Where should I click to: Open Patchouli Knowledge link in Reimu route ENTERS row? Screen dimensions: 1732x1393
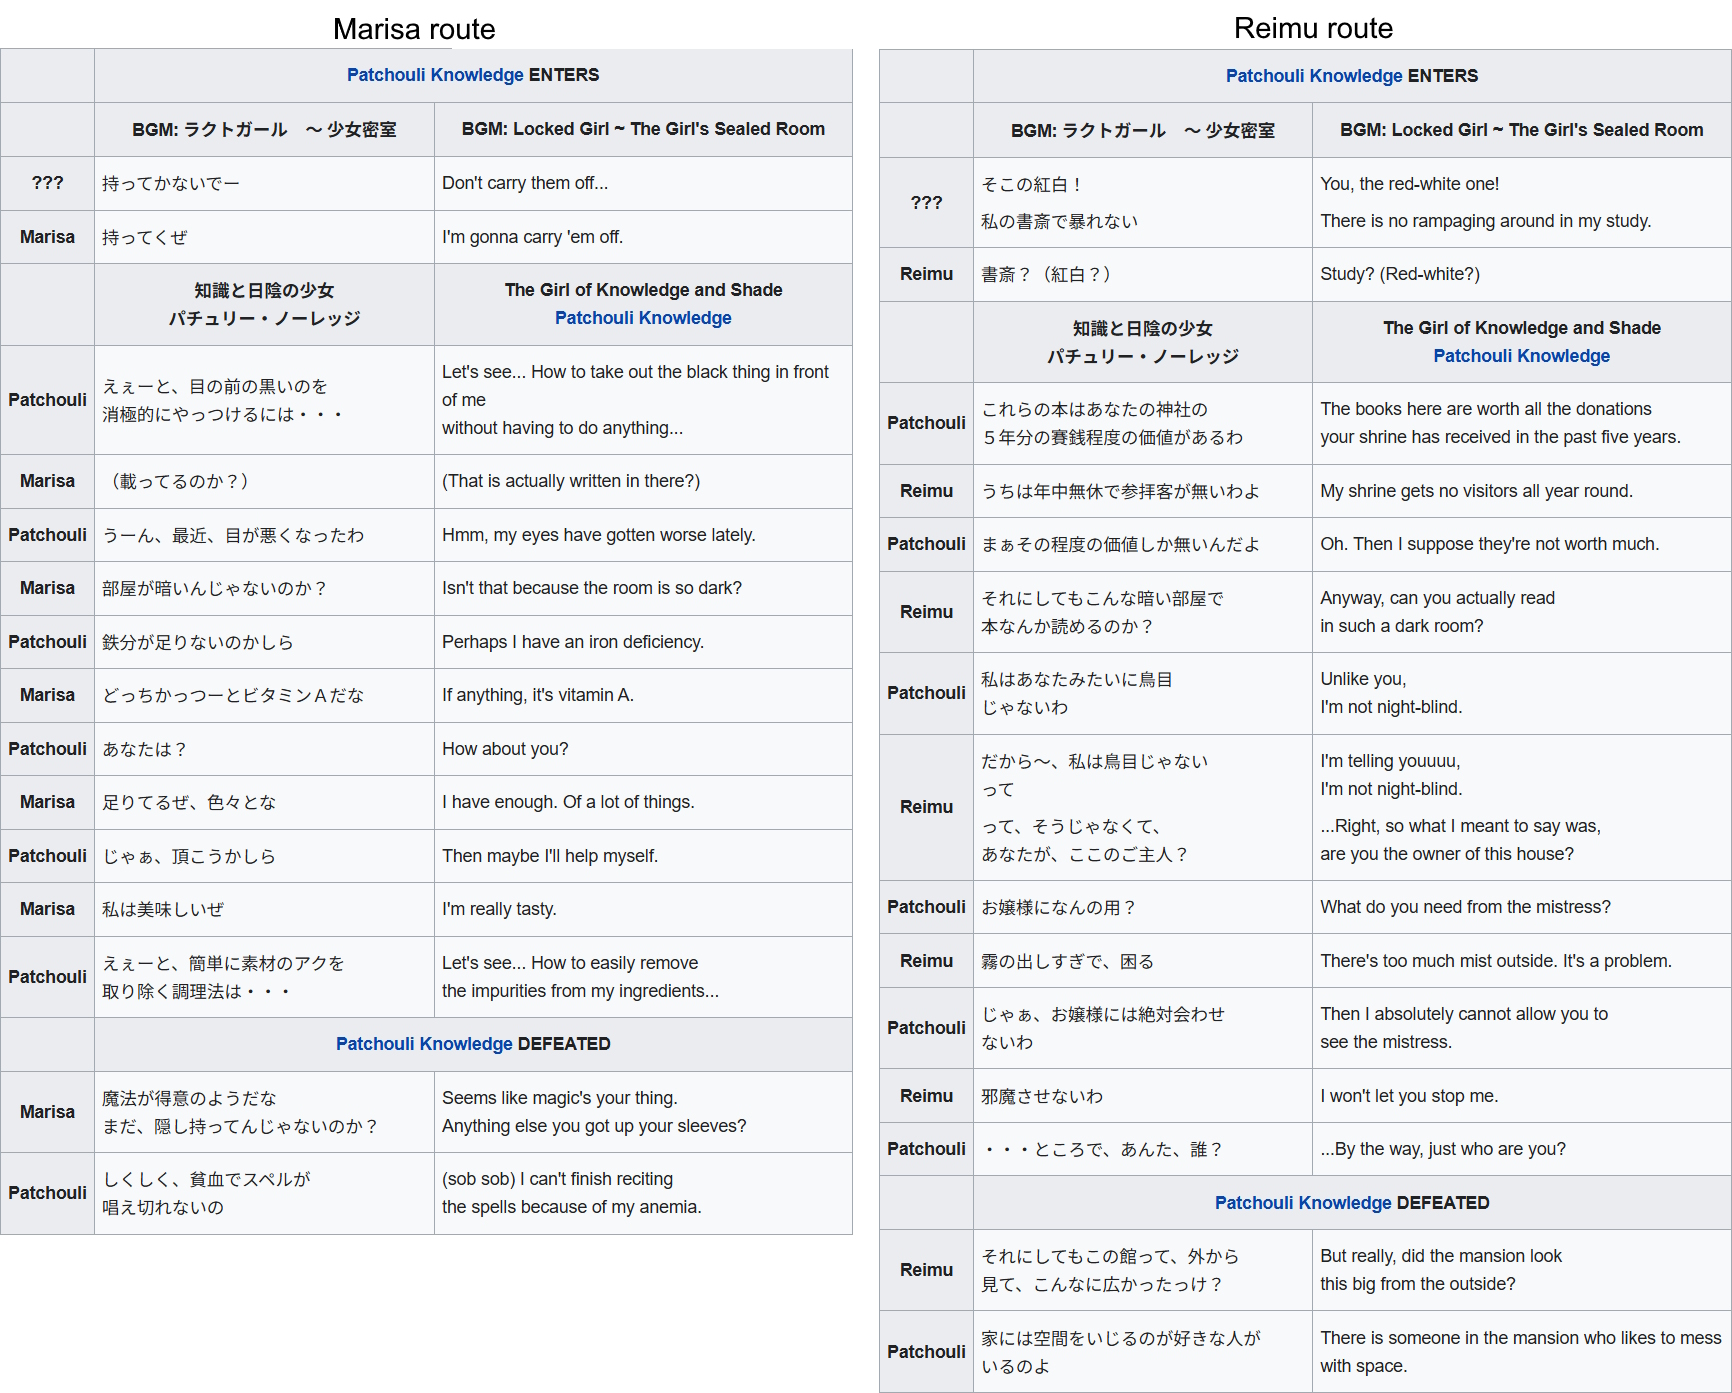(x=1314, y=76)
